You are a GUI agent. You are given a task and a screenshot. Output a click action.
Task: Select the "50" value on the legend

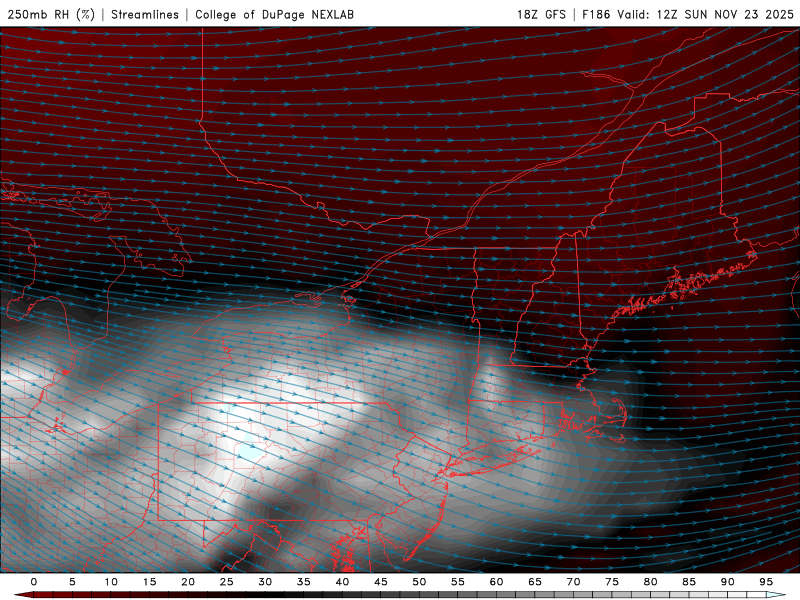pyautogui.click(x=419, y=582)
